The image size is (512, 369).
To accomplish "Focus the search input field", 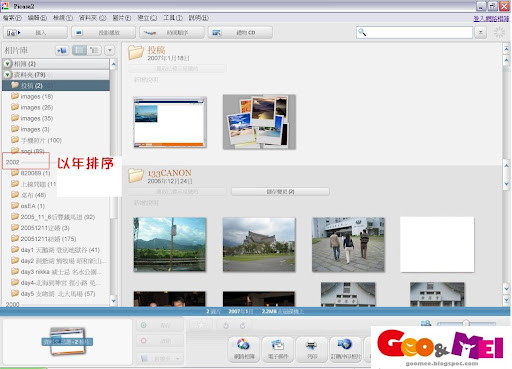I will coord(414,32).
